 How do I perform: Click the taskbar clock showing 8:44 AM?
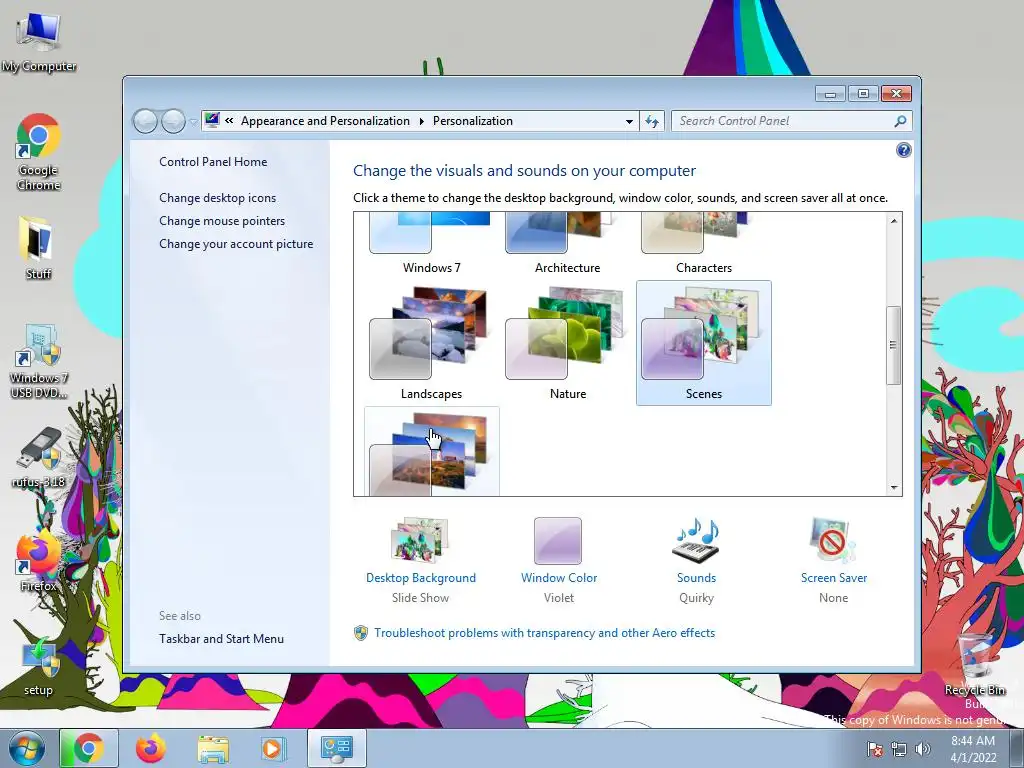click(x=973, y=749)
